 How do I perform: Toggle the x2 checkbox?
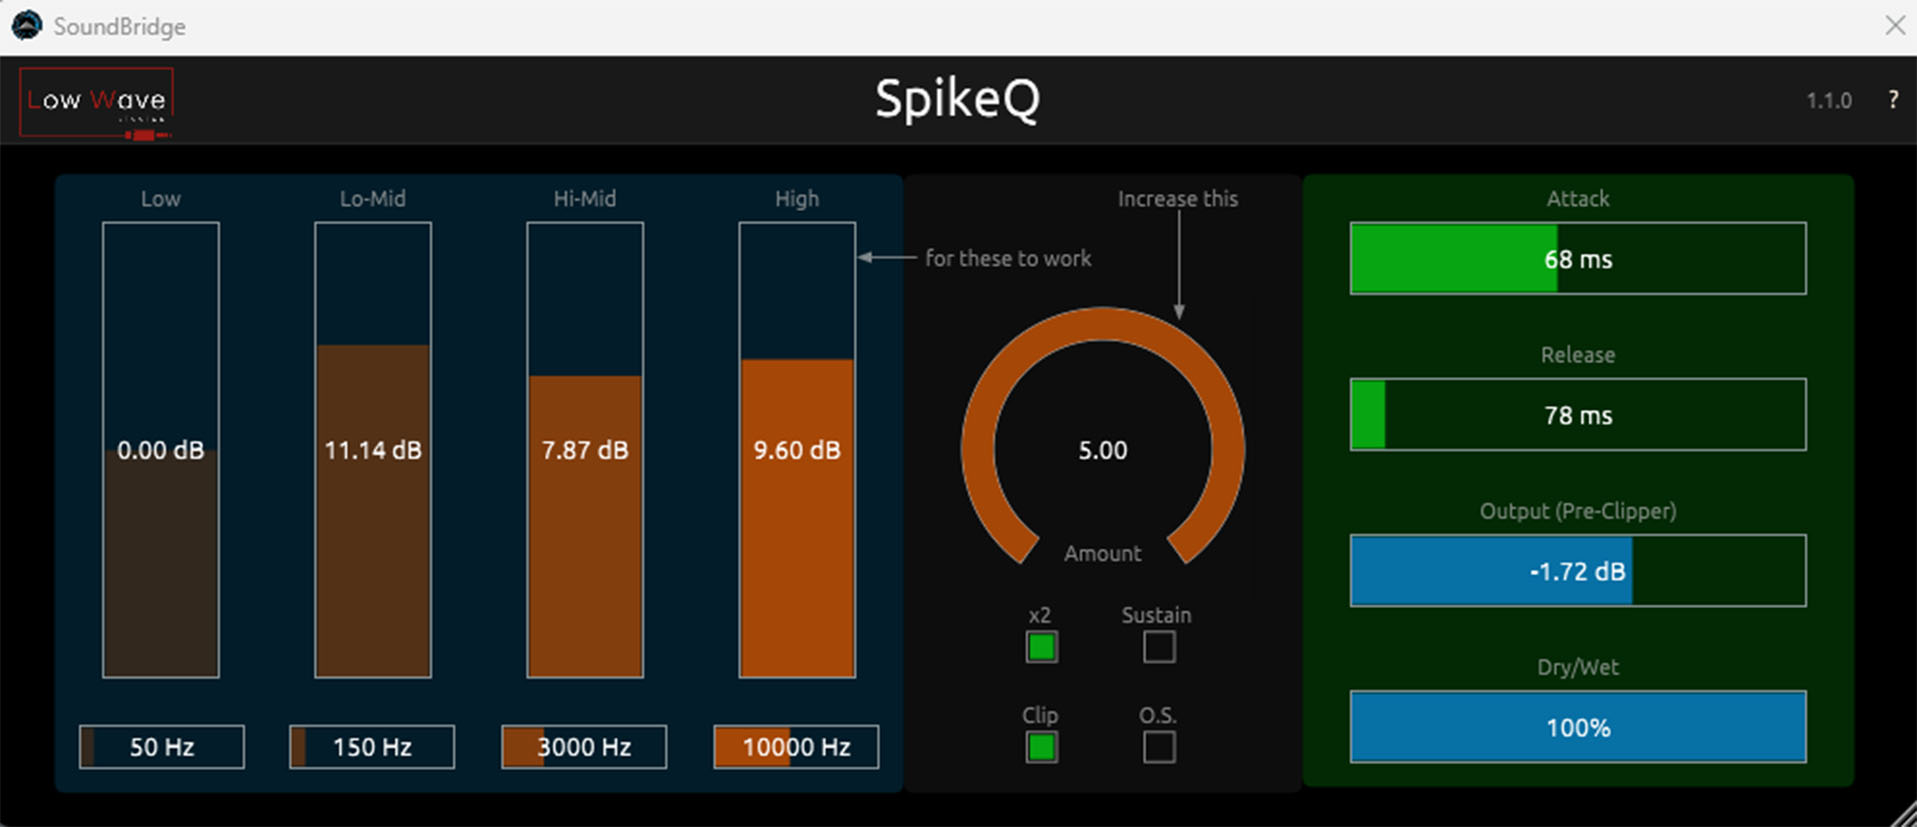pyautogui.click(x=1041, y=647)
